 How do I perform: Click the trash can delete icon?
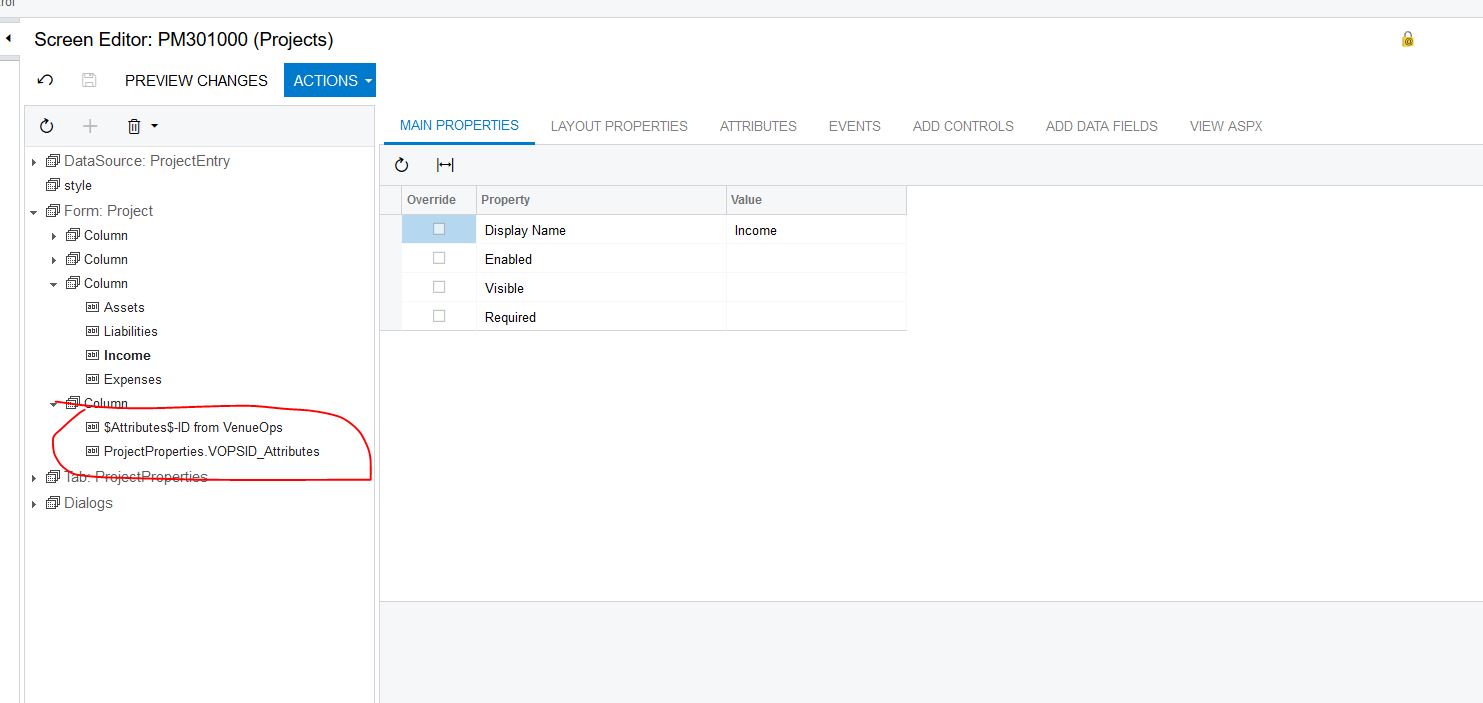point(134,126)
